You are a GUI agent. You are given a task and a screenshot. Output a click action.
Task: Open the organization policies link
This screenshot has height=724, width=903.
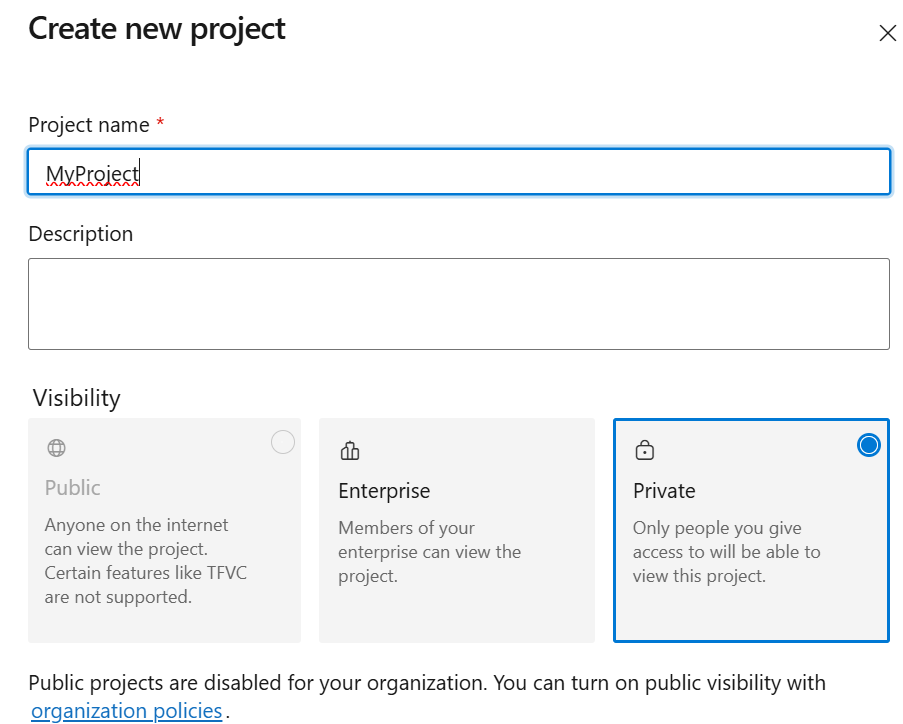tap(126, 710)
